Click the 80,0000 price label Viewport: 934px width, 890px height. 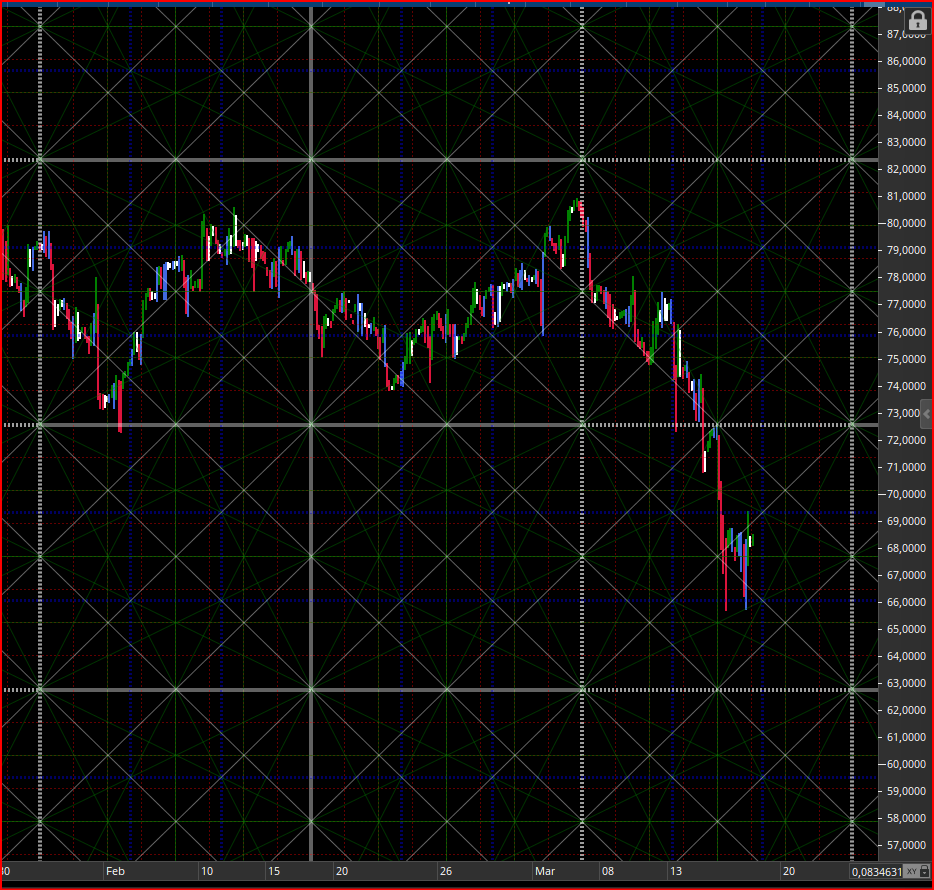point(906,223)
